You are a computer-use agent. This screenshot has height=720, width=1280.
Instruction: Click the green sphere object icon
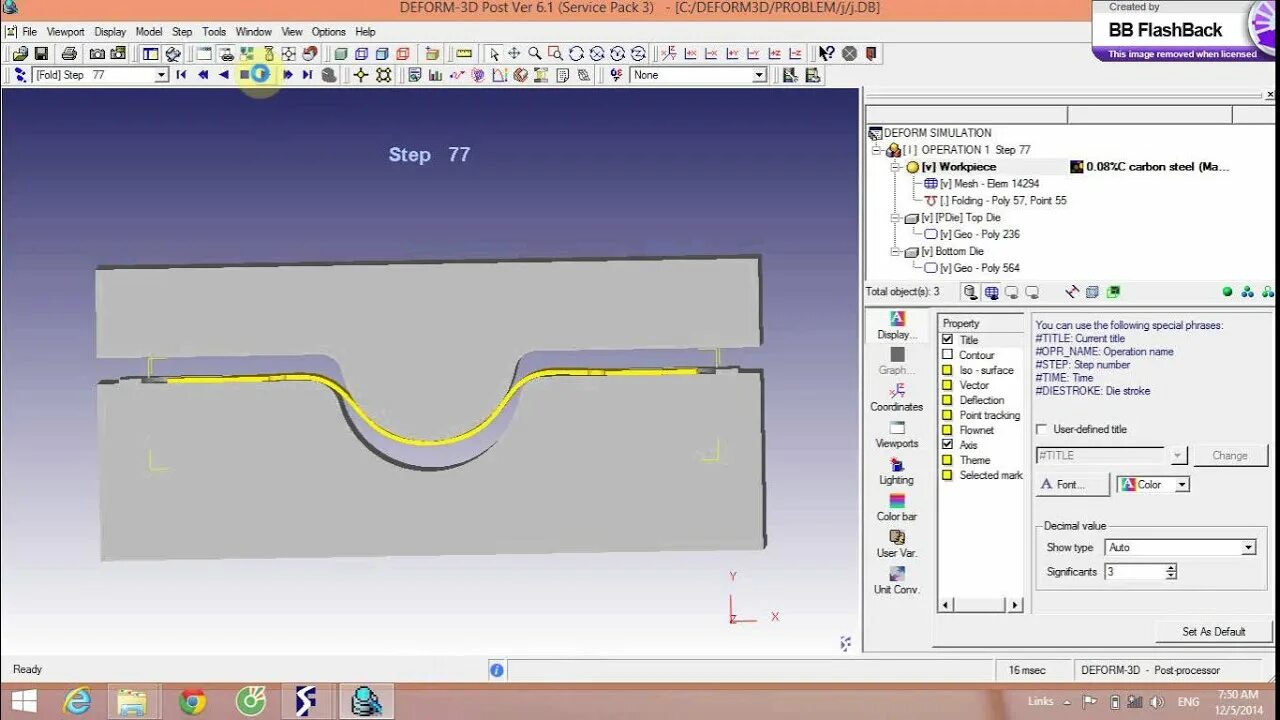(1227, 292)
